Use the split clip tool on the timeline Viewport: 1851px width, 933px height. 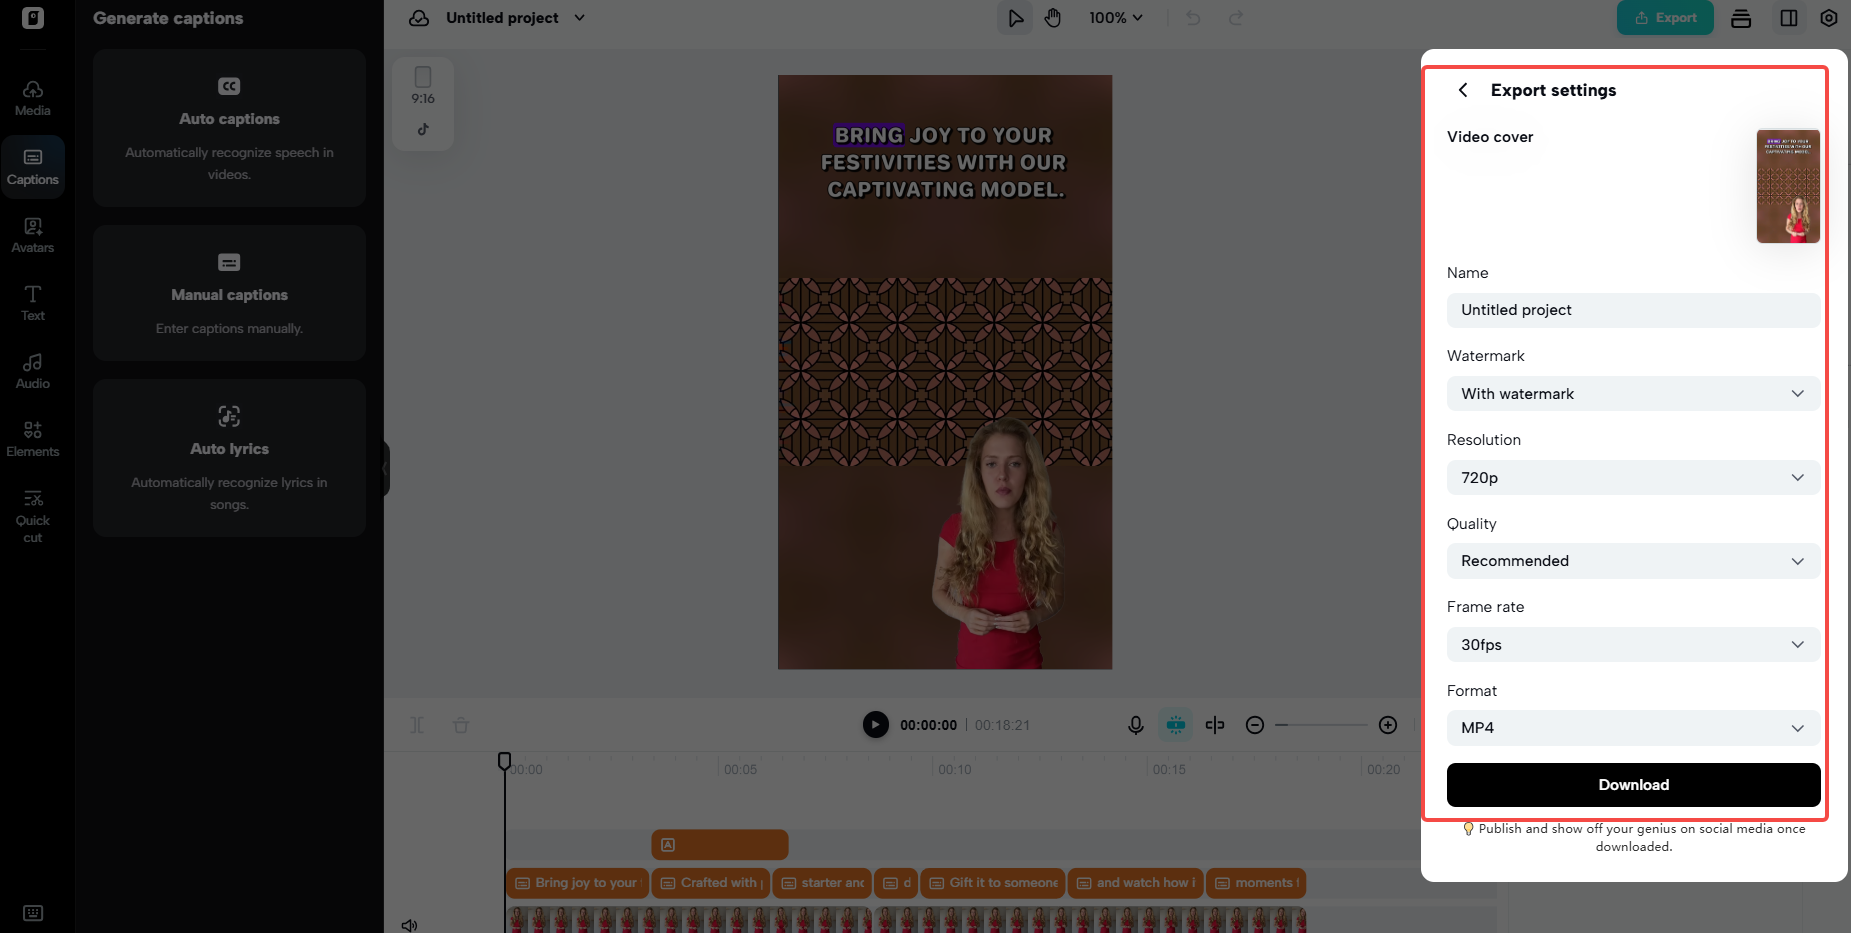click(1215, 724)
